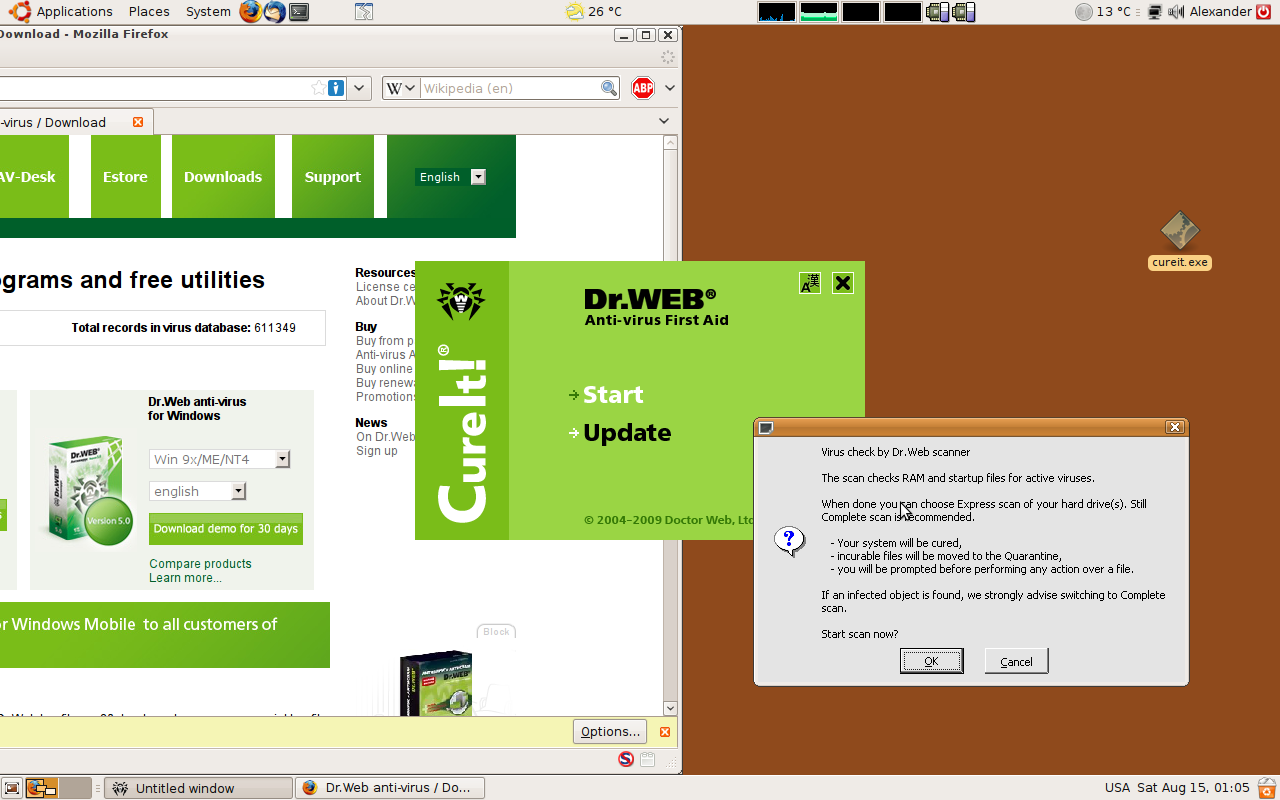Focus the Wikipedia search field
Viewport: 1280px width, 800px height.
click(509, 88)
